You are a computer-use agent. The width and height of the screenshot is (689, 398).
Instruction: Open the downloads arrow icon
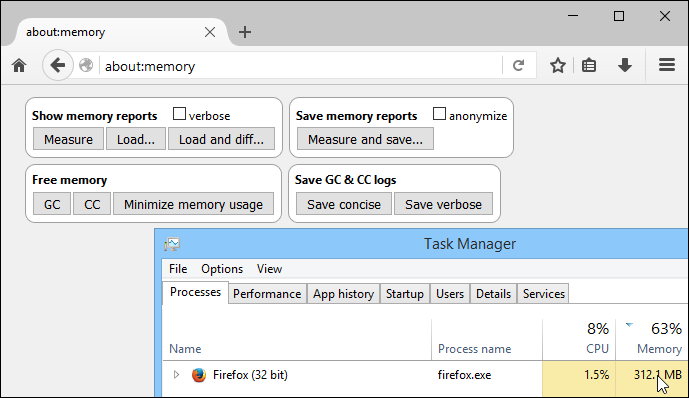[x=624, y=65]
